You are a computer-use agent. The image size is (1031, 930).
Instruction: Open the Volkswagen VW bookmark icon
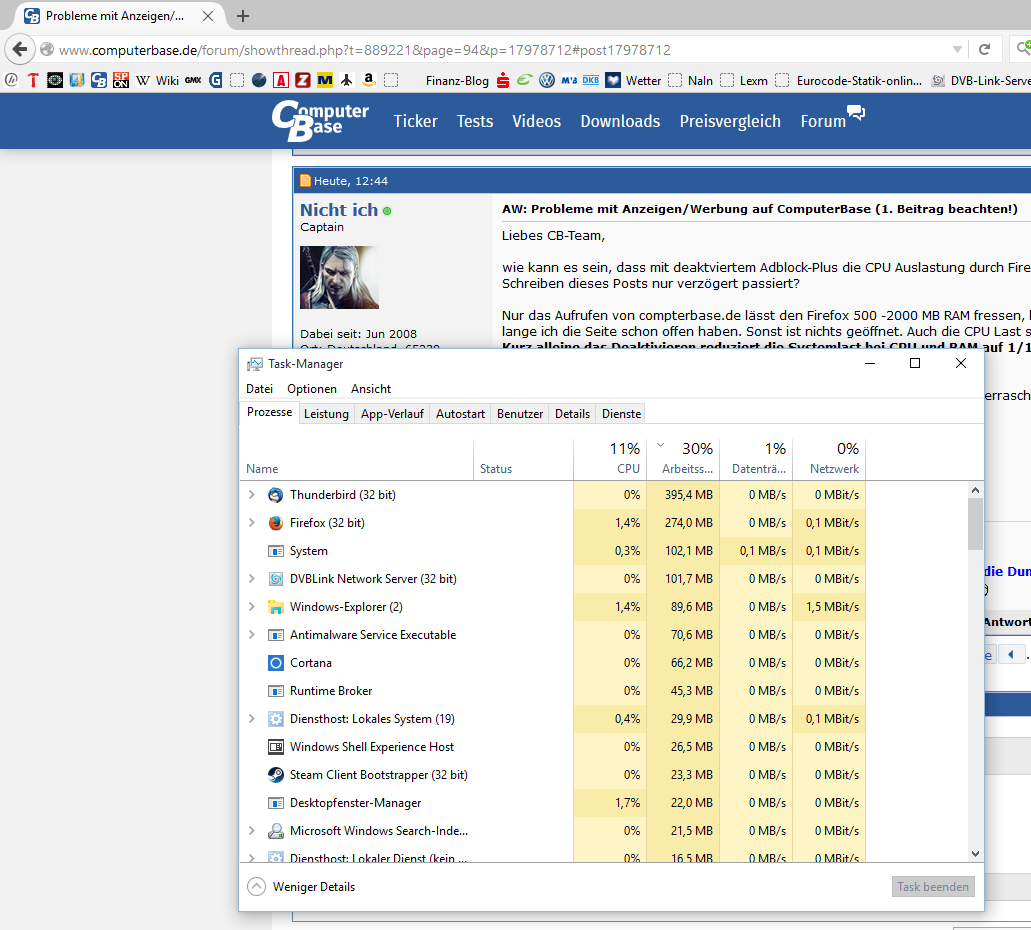tap(546, 80)
